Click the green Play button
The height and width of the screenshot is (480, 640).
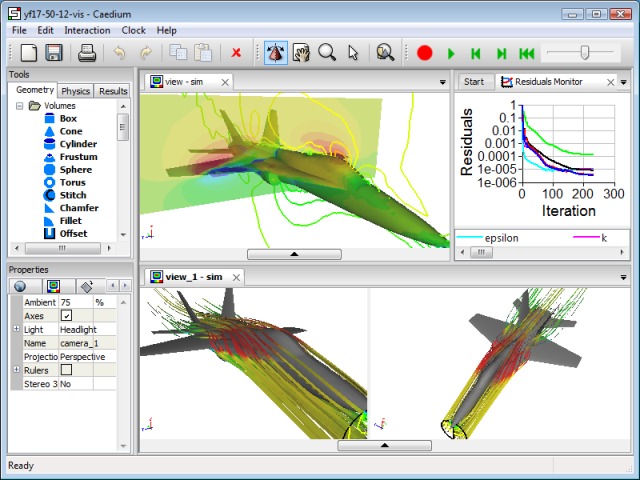point(451,53)
